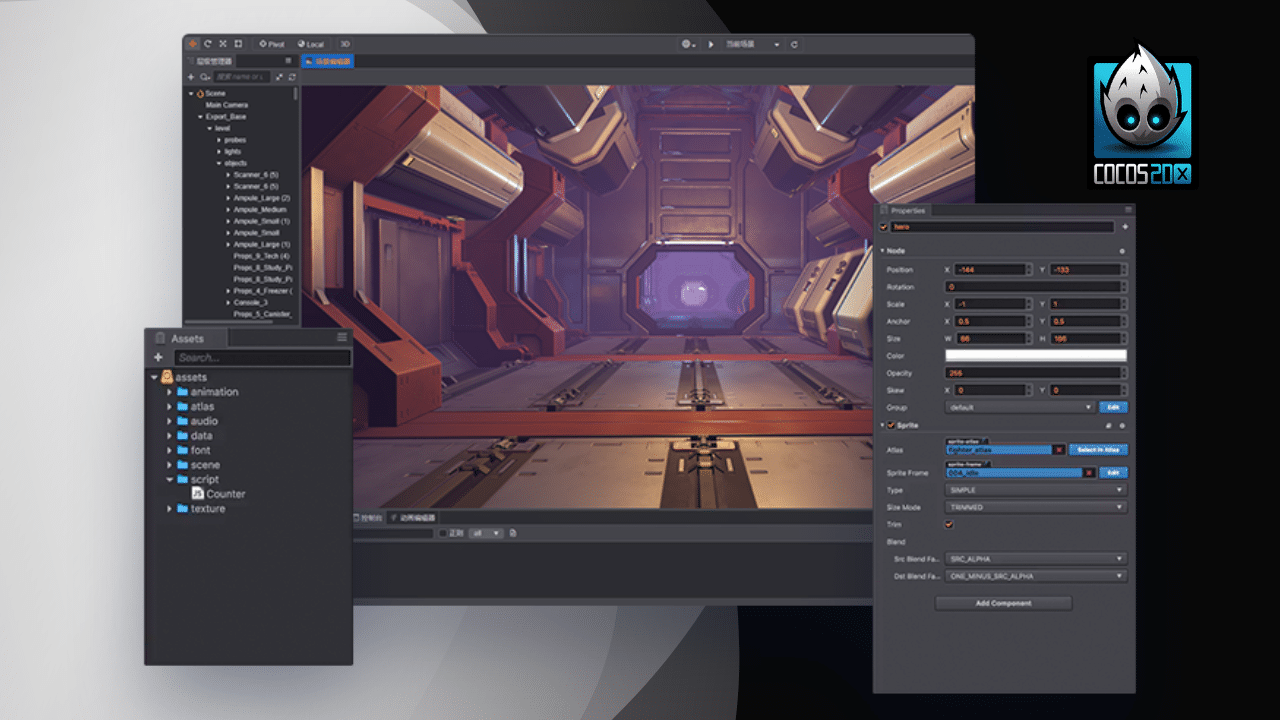Enable the Trim checkbox in the Sprite component
The width and height of the screenshot is (1280, 720).
coord(948,524)
